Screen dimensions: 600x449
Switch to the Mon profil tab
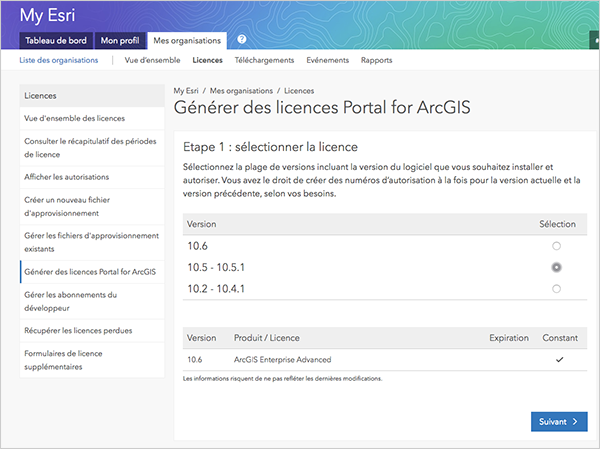(x=121, y=41)
